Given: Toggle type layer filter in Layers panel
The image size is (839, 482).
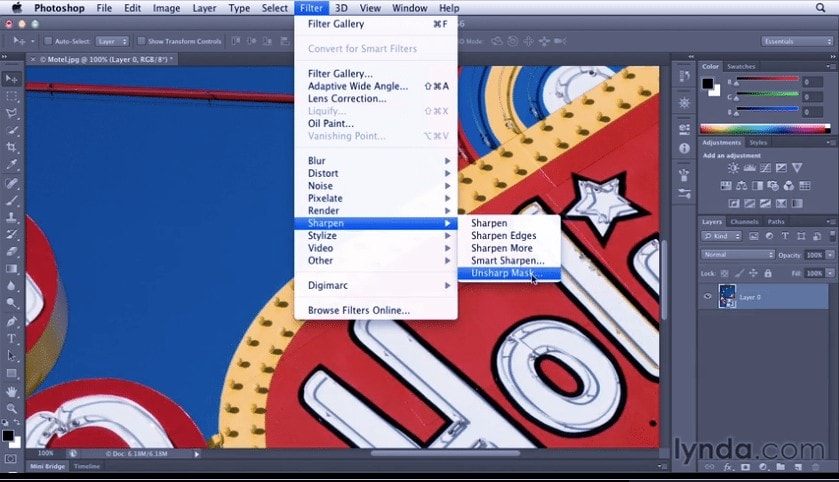Looking at the screenshot, I should (785, 236).
